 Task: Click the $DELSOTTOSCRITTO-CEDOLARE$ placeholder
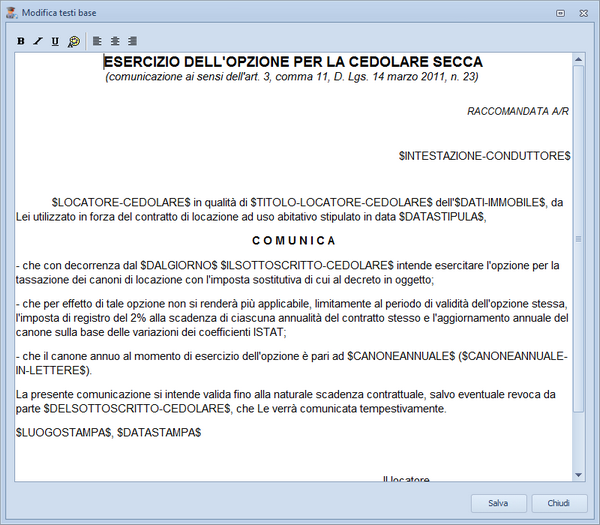[x=137, y=408]
